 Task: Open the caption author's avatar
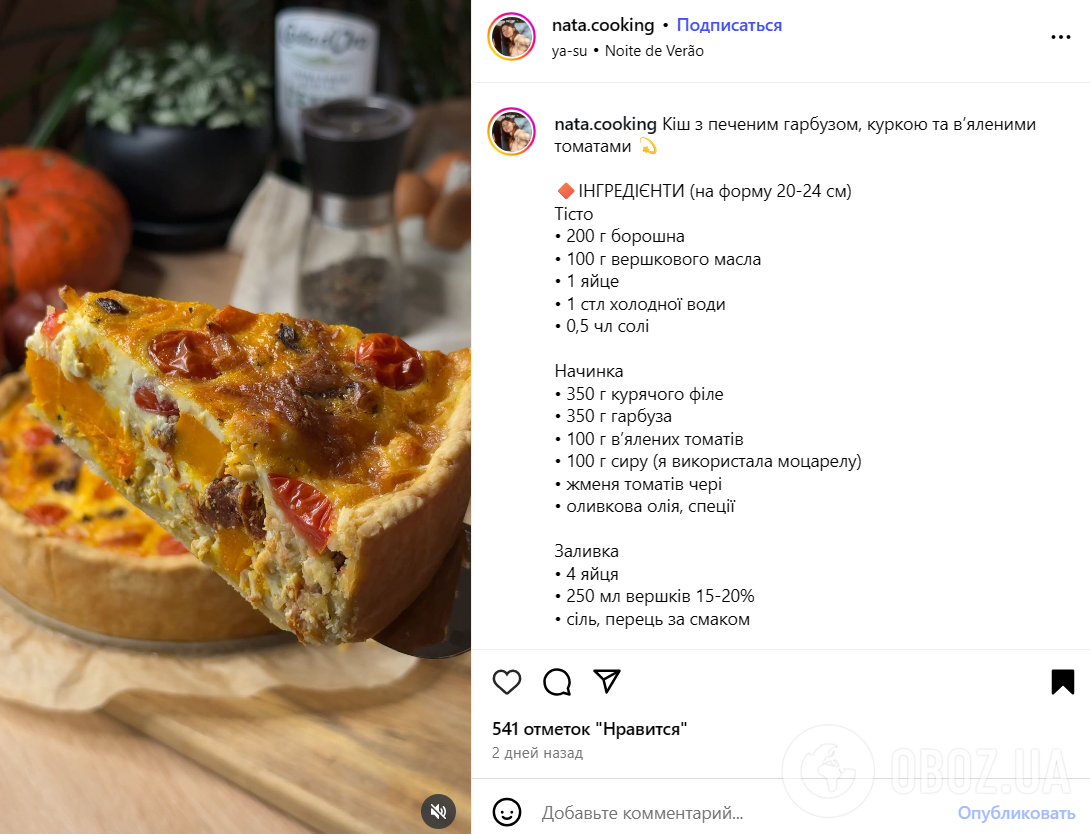pyautogui.click(x=512, y=131)
